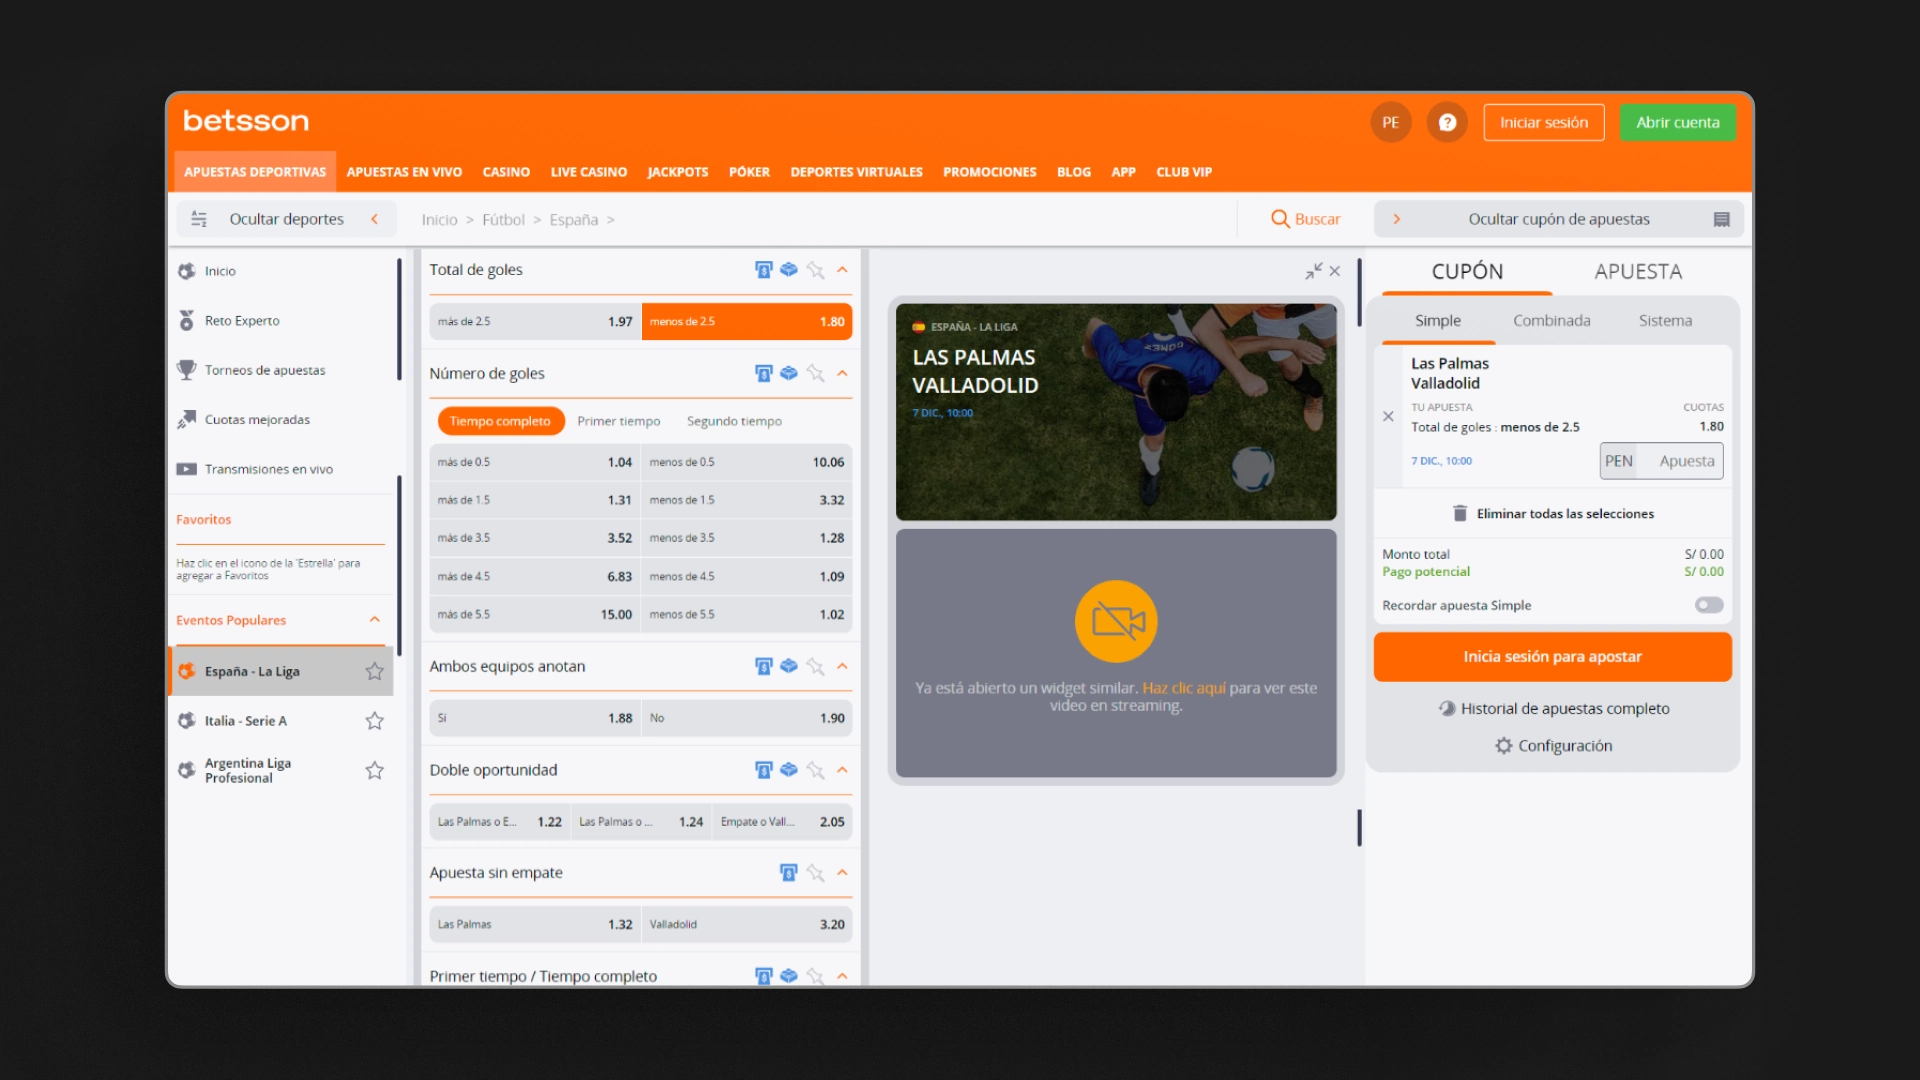Image resolution: width=1920 pixels, height=1080 pixels.
Task: Open the APUESTA tab
Action: (1638, 272)
